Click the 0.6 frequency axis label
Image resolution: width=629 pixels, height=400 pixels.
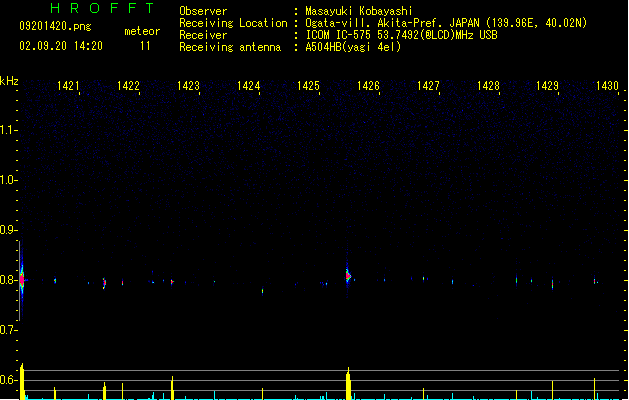point(8,380)
